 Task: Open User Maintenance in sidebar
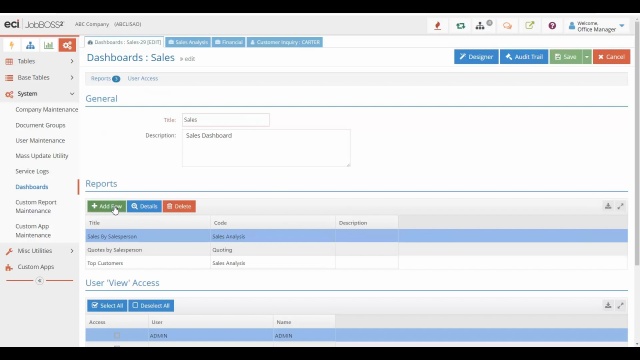(x=40, y=140)
